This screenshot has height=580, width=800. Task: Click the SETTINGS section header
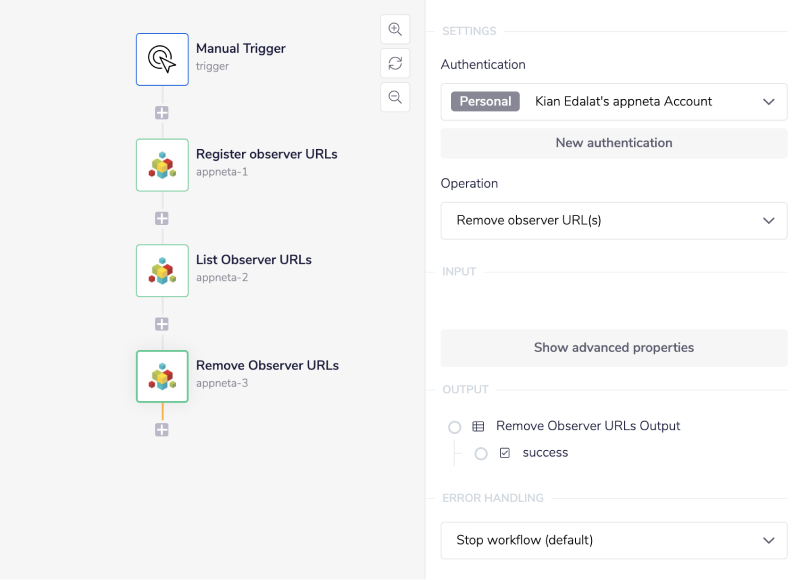coord(470,31)
